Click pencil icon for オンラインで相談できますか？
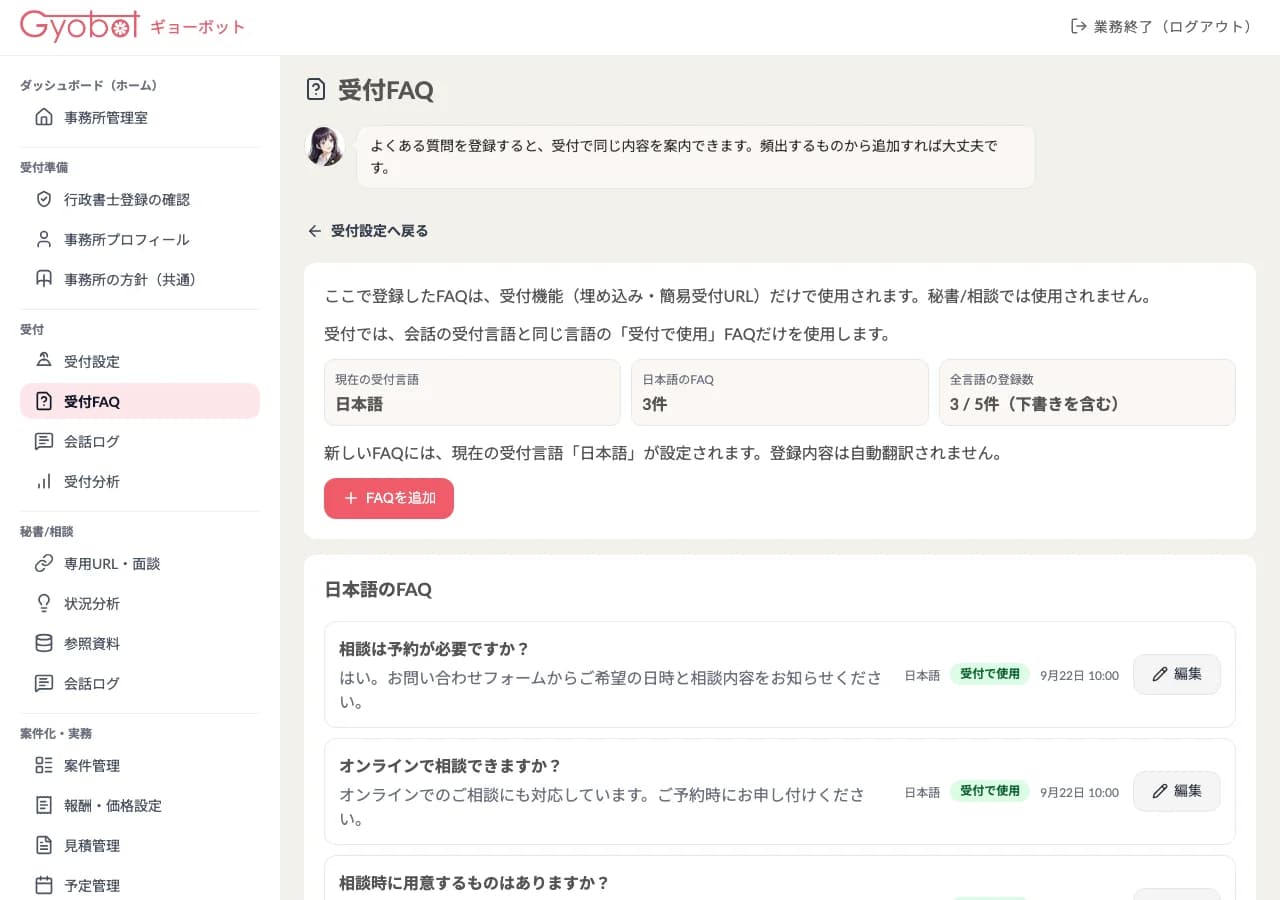 tap(1160, 791)
